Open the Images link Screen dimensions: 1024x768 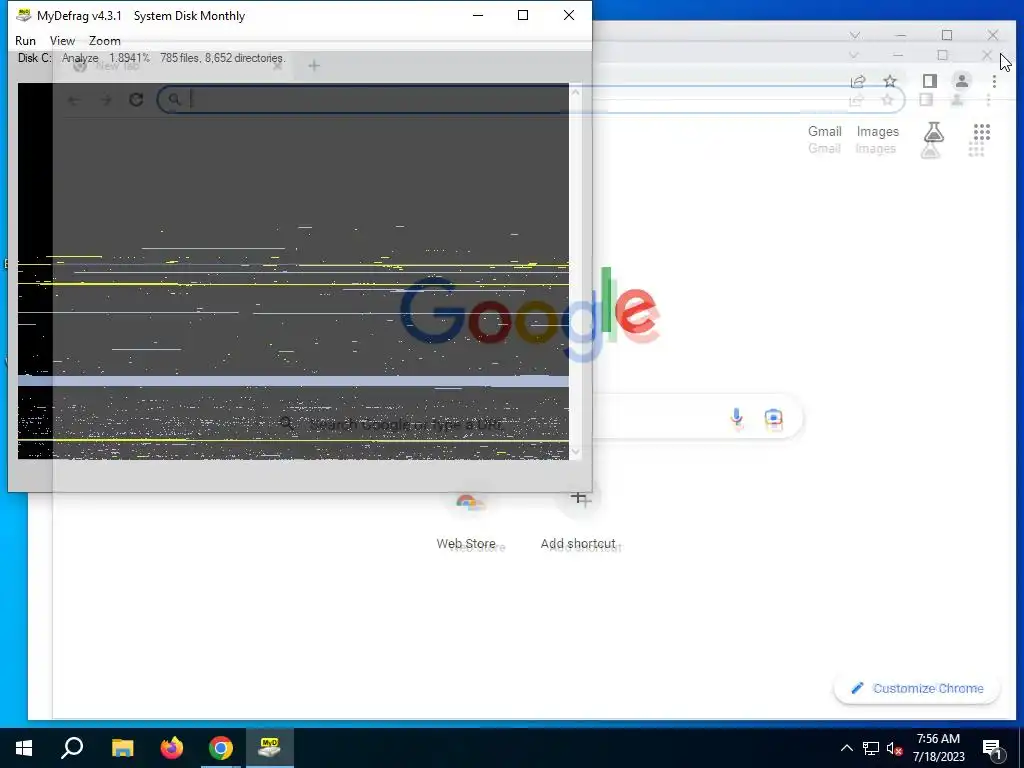pyautogui.click(x=877, y=131)
